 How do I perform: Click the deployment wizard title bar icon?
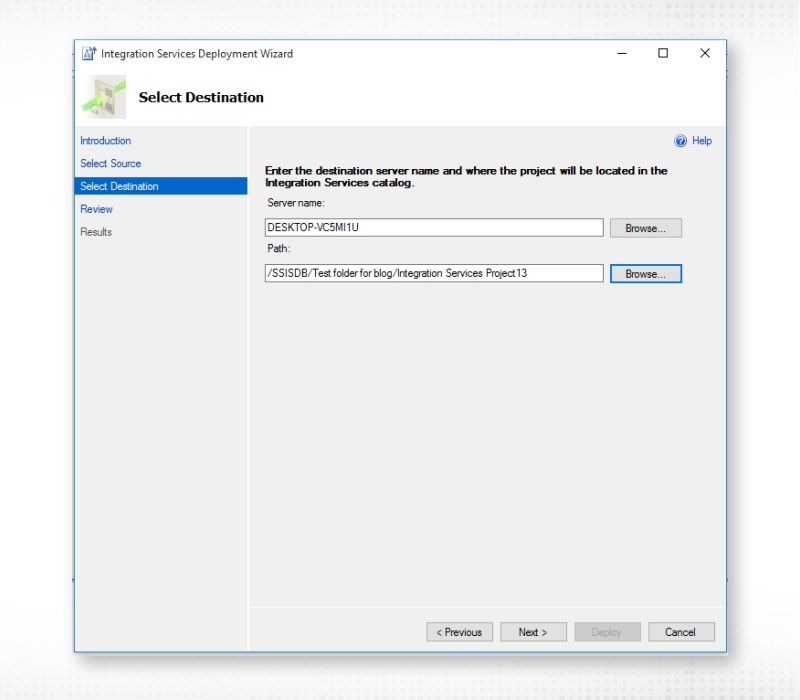pyautogui.click(x=89, y=53)
